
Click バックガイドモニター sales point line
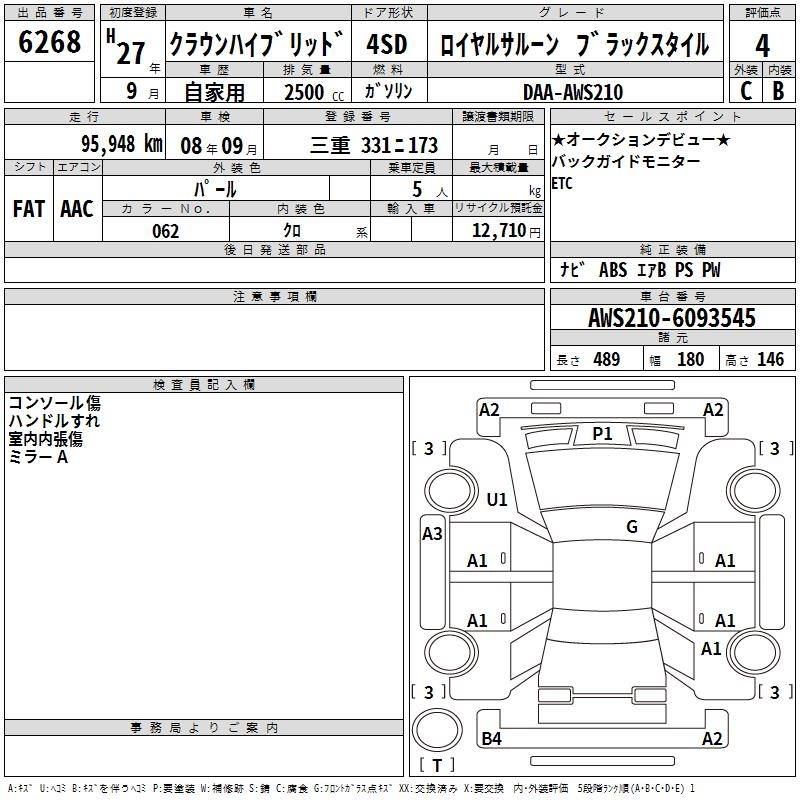[626, 161]
